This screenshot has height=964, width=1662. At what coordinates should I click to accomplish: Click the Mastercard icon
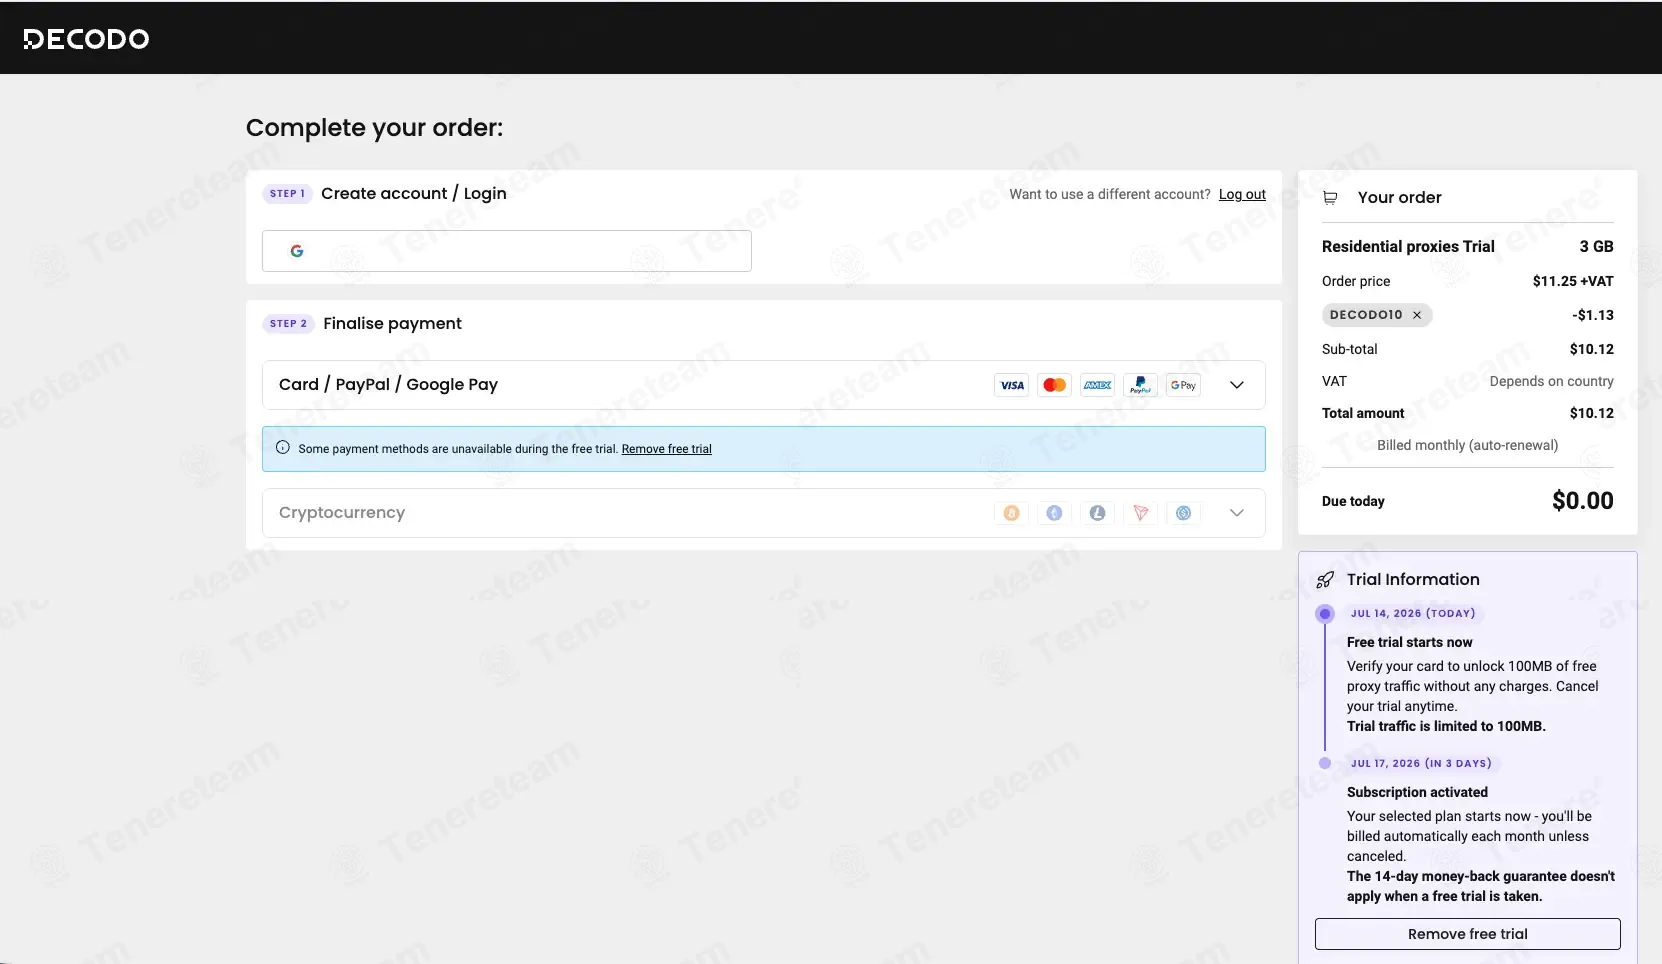1055,385
